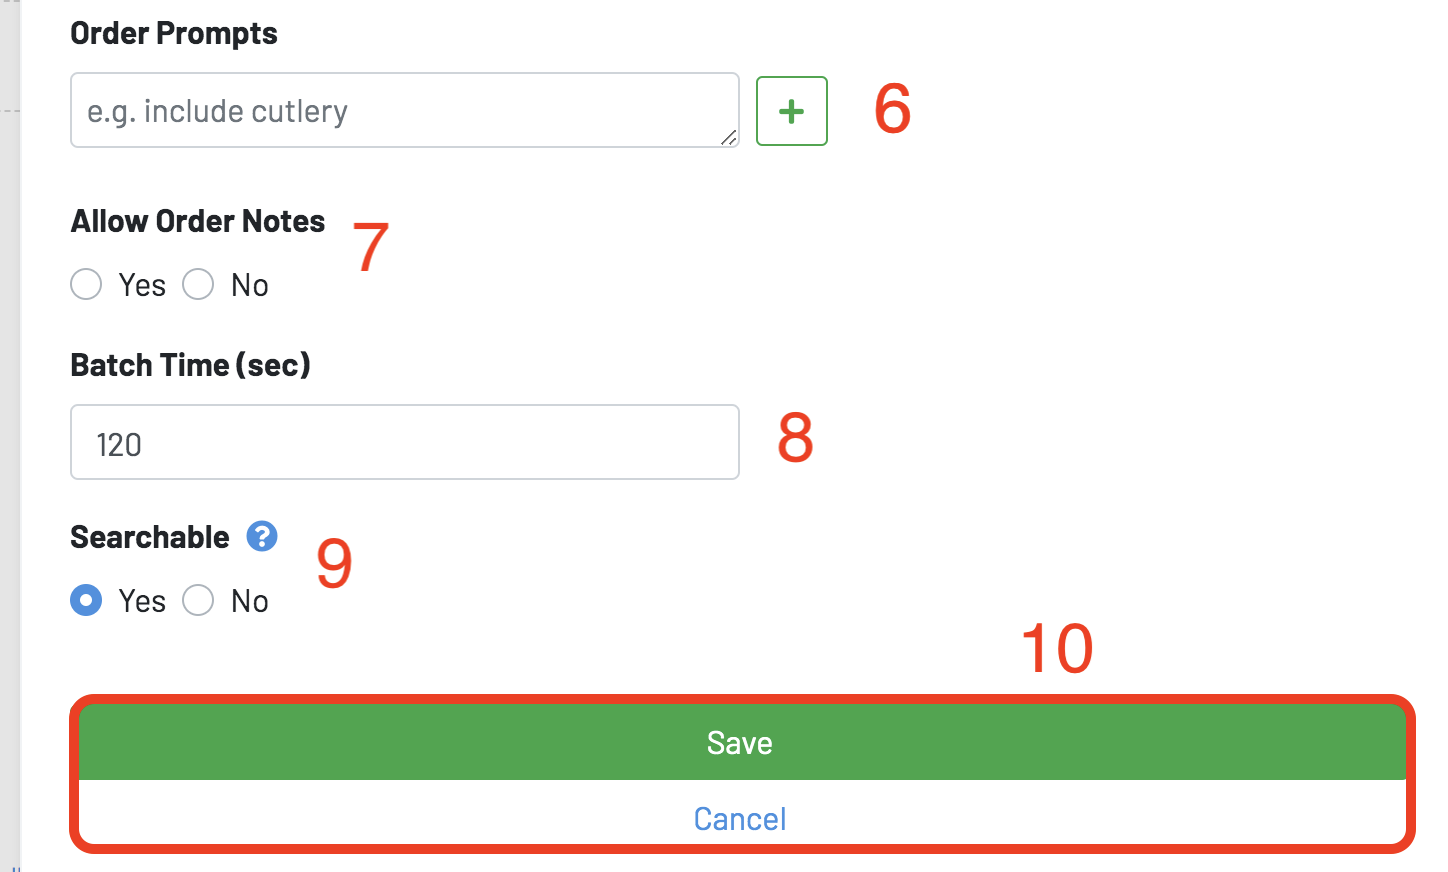Grab the resize handle of Order Prompts textarea
1448x872 pixels.
coord(729,138)
